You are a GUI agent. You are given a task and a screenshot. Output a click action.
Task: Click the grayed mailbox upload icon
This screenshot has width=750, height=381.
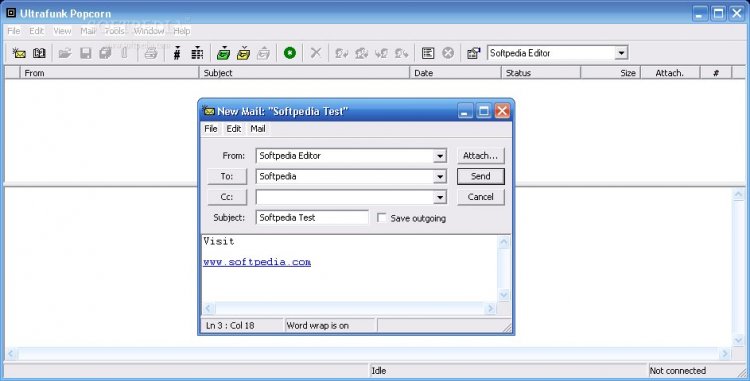[x=264, y=53]
